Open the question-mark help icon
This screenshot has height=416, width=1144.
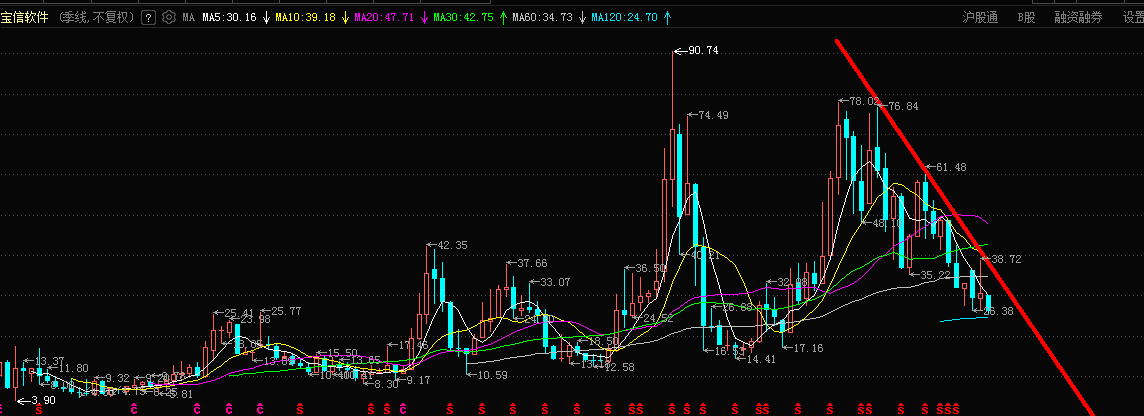pos(148,18)
